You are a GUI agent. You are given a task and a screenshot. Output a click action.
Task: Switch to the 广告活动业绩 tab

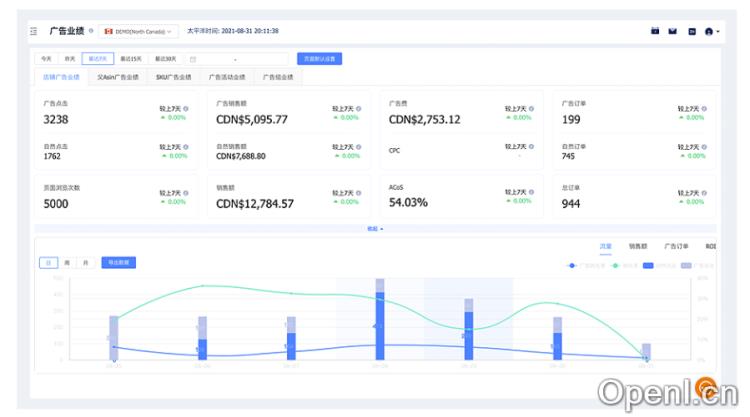tap(227, 77)
